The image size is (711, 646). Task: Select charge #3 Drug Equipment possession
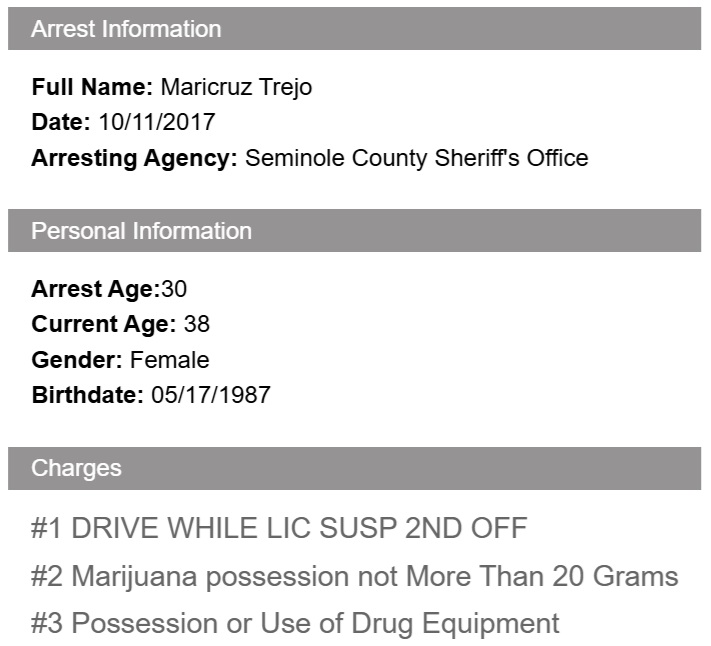[295, 624]
